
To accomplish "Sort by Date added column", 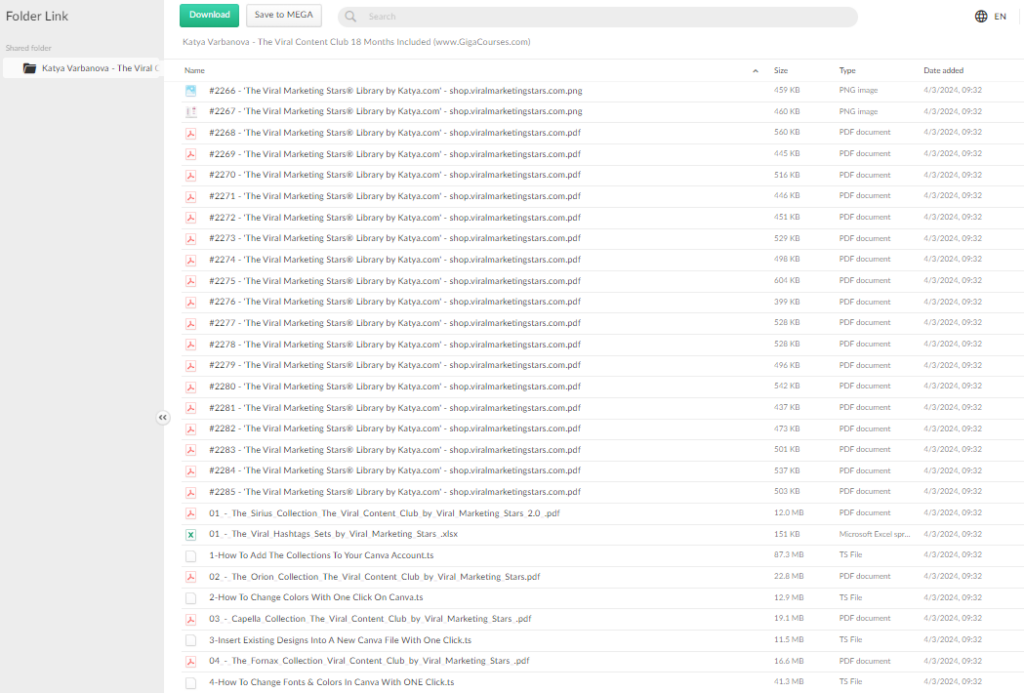I will (x=943, y=71).
